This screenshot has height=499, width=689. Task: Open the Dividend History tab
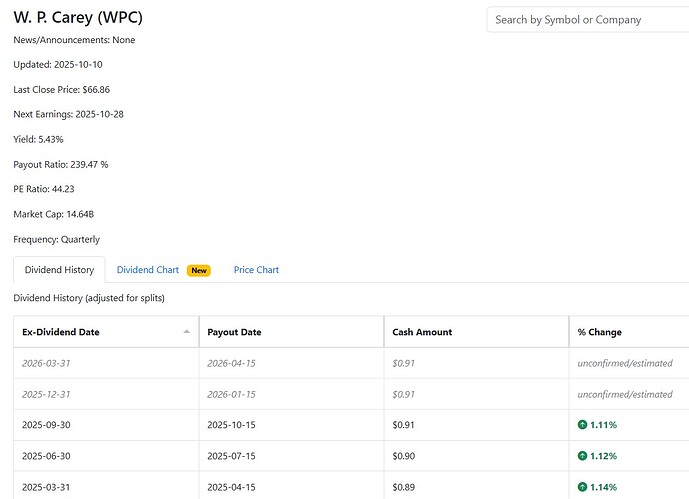59,270
